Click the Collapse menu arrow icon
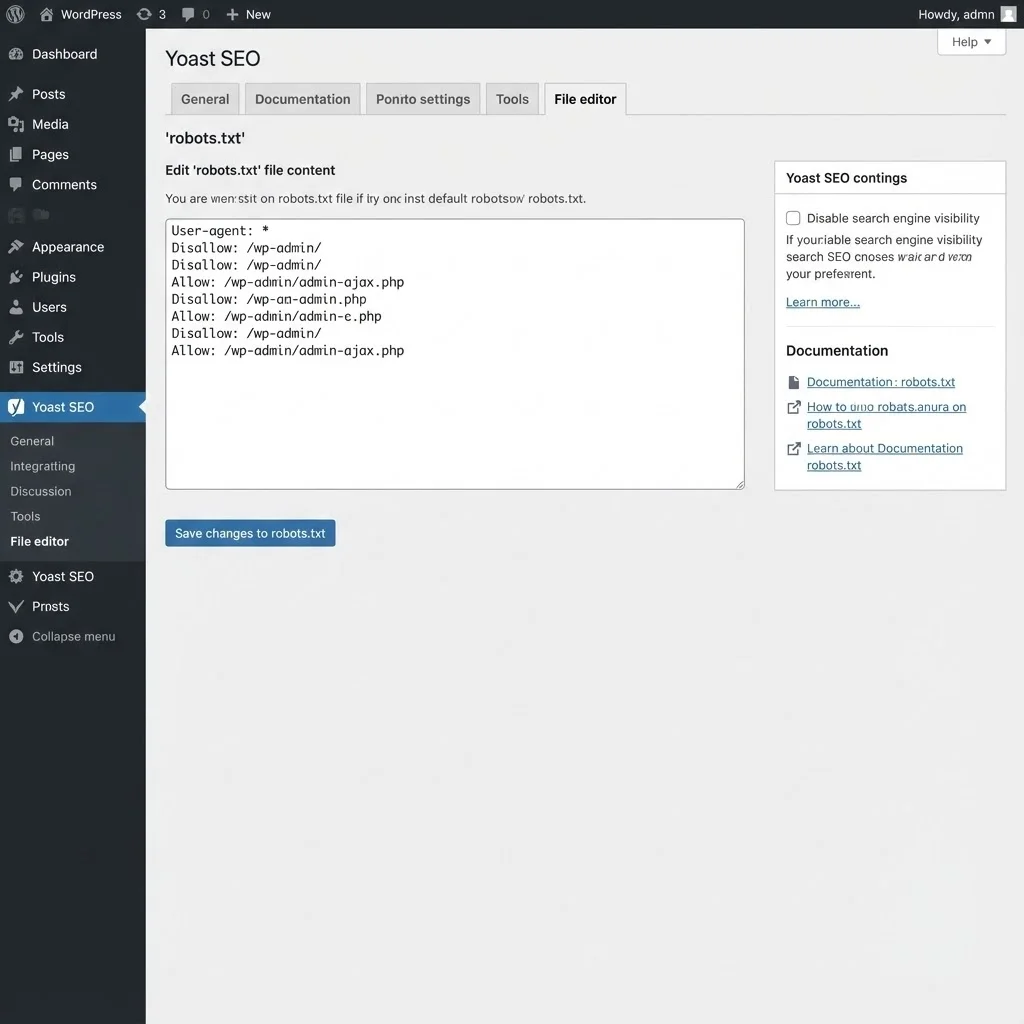 click(x=16, y=636)
